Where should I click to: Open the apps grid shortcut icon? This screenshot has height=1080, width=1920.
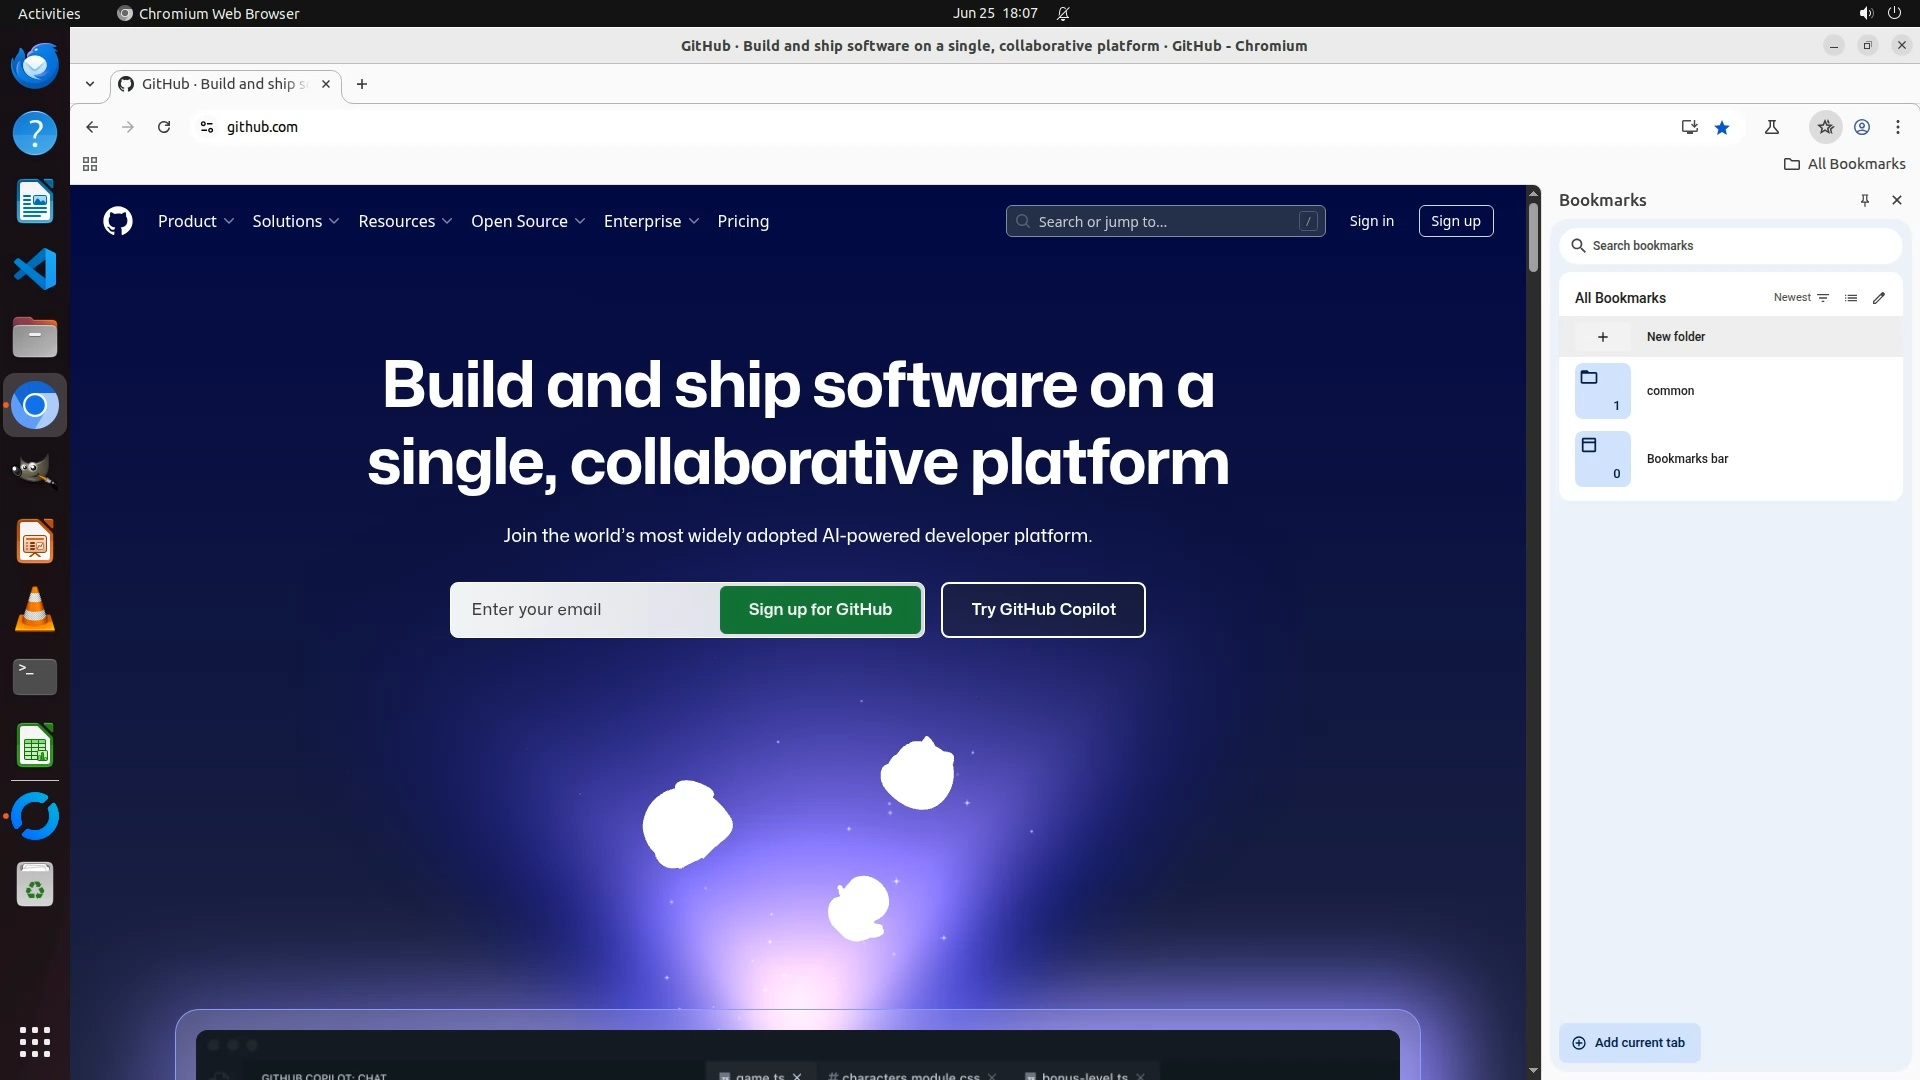(x=90, y=164)
